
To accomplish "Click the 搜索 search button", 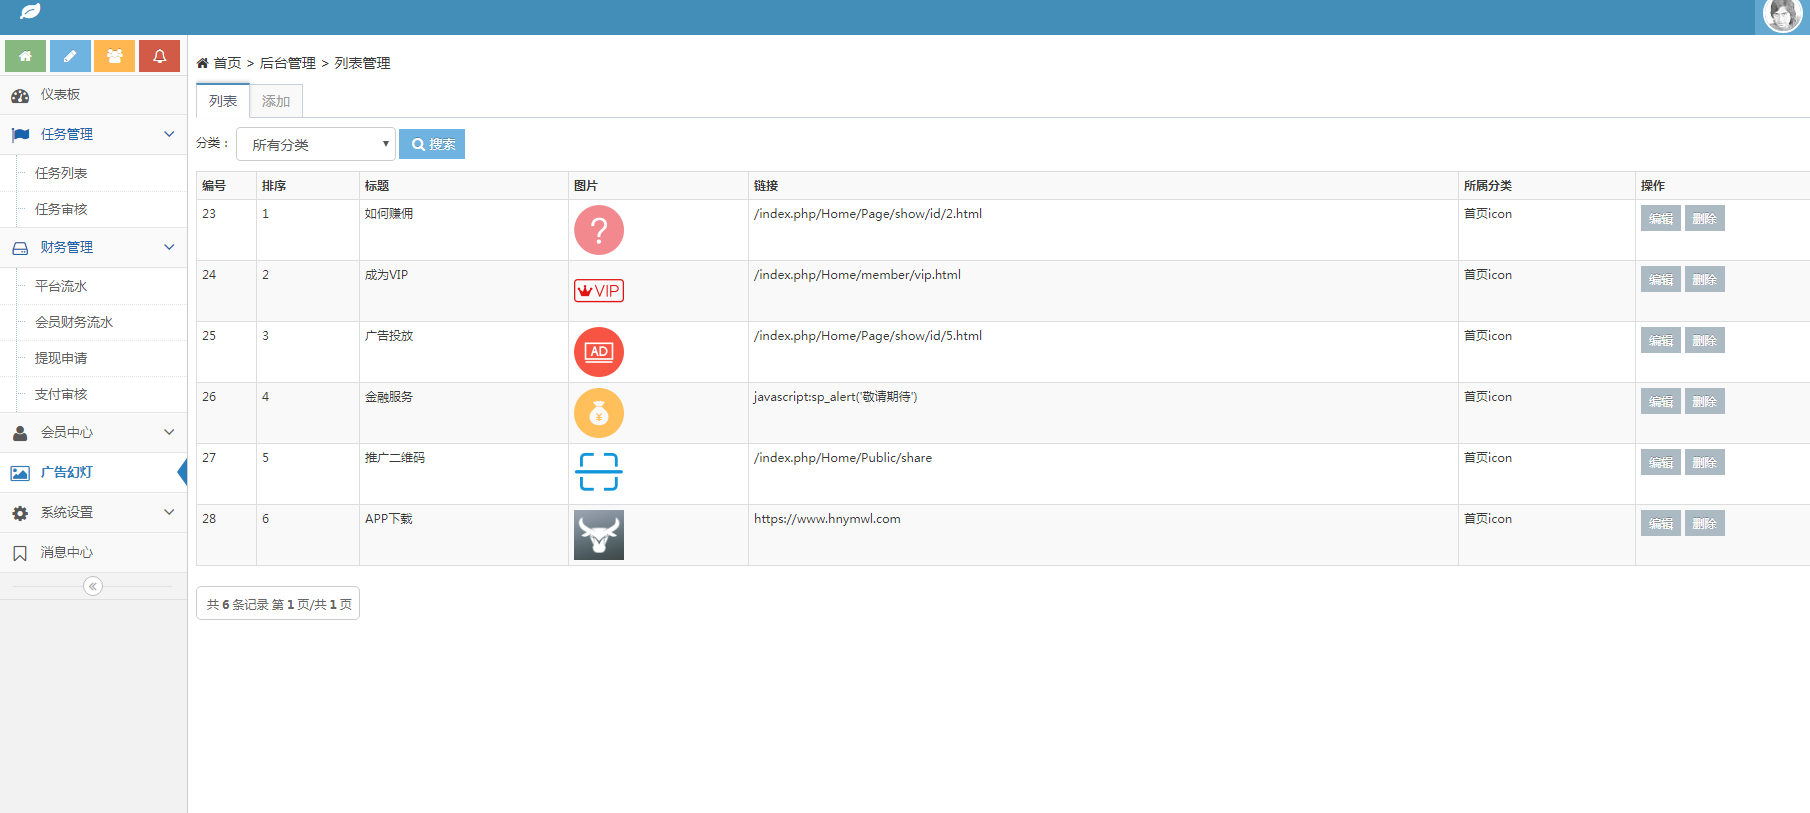I will coord(432,144).
